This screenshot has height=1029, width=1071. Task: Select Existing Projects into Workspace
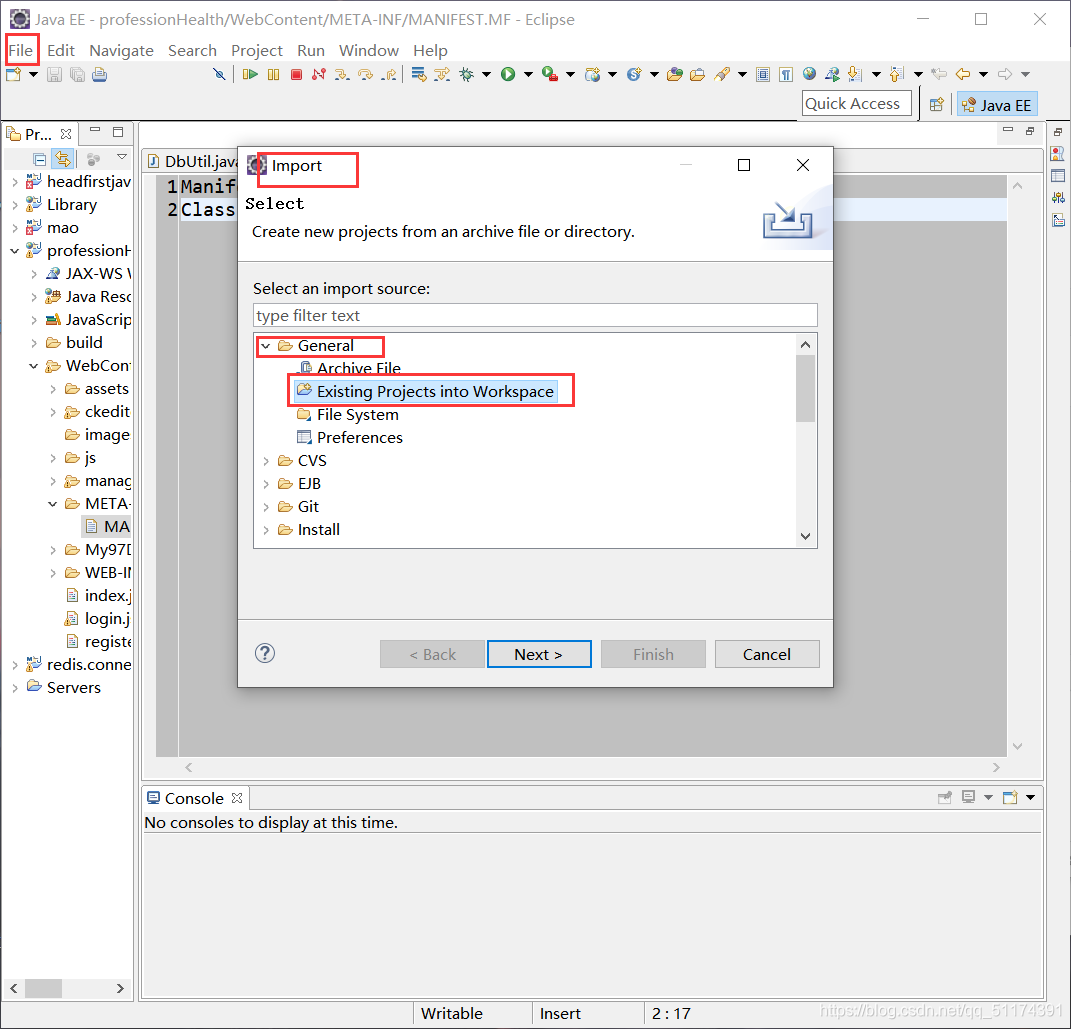tap(426, 391)
